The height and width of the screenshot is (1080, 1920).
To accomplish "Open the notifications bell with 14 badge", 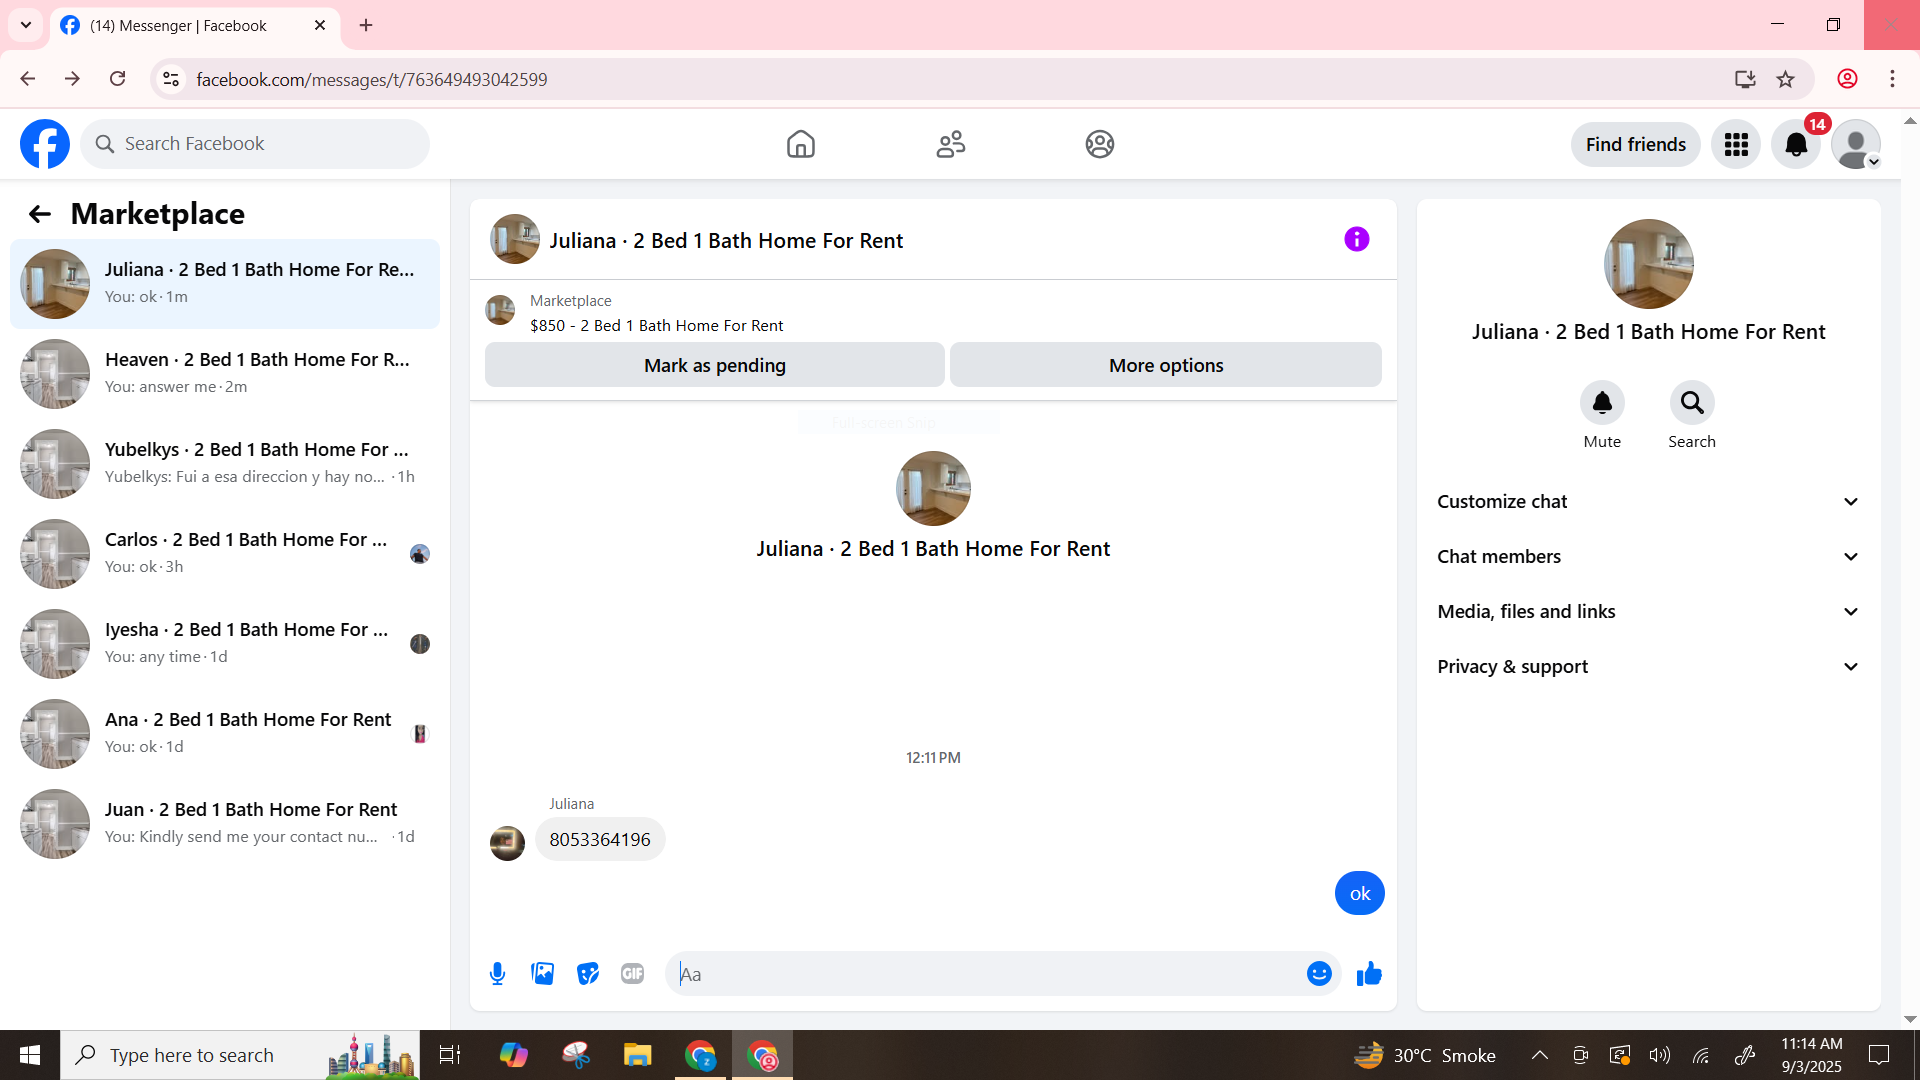I will pos(1797,145).
